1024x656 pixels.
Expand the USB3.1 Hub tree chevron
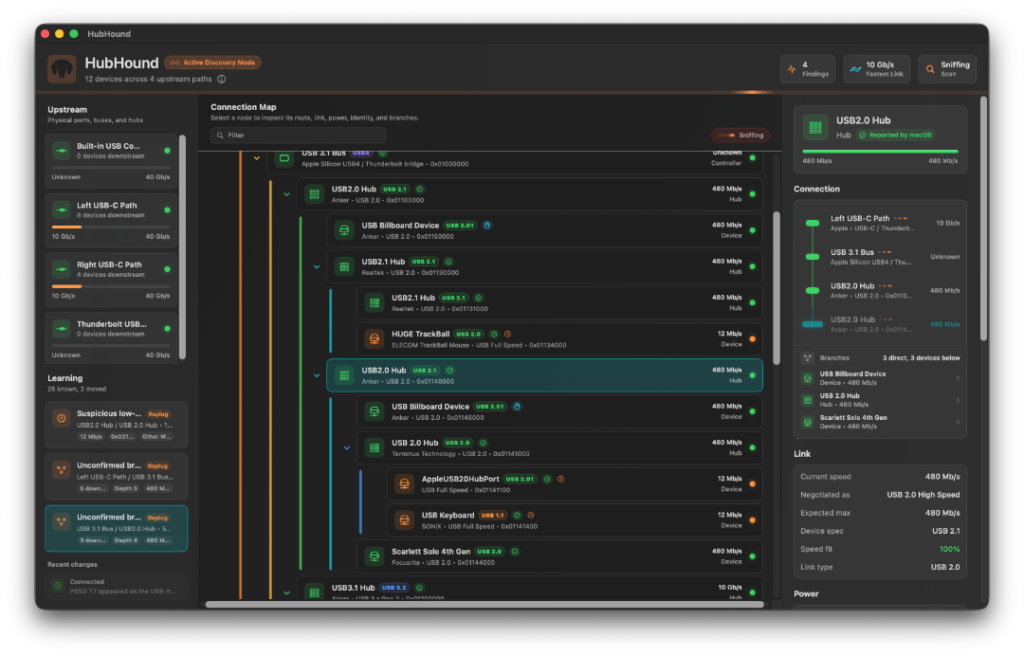(287, 593)
